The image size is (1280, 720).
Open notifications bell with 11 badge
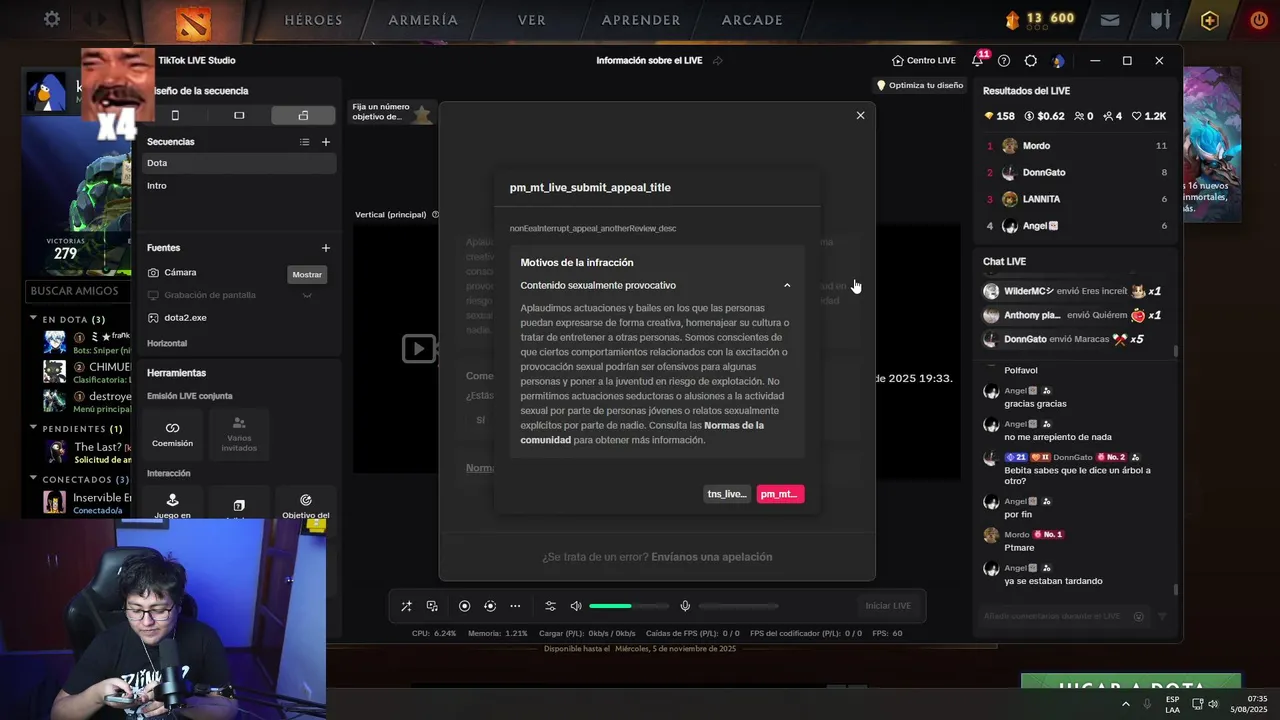(979, 60)
